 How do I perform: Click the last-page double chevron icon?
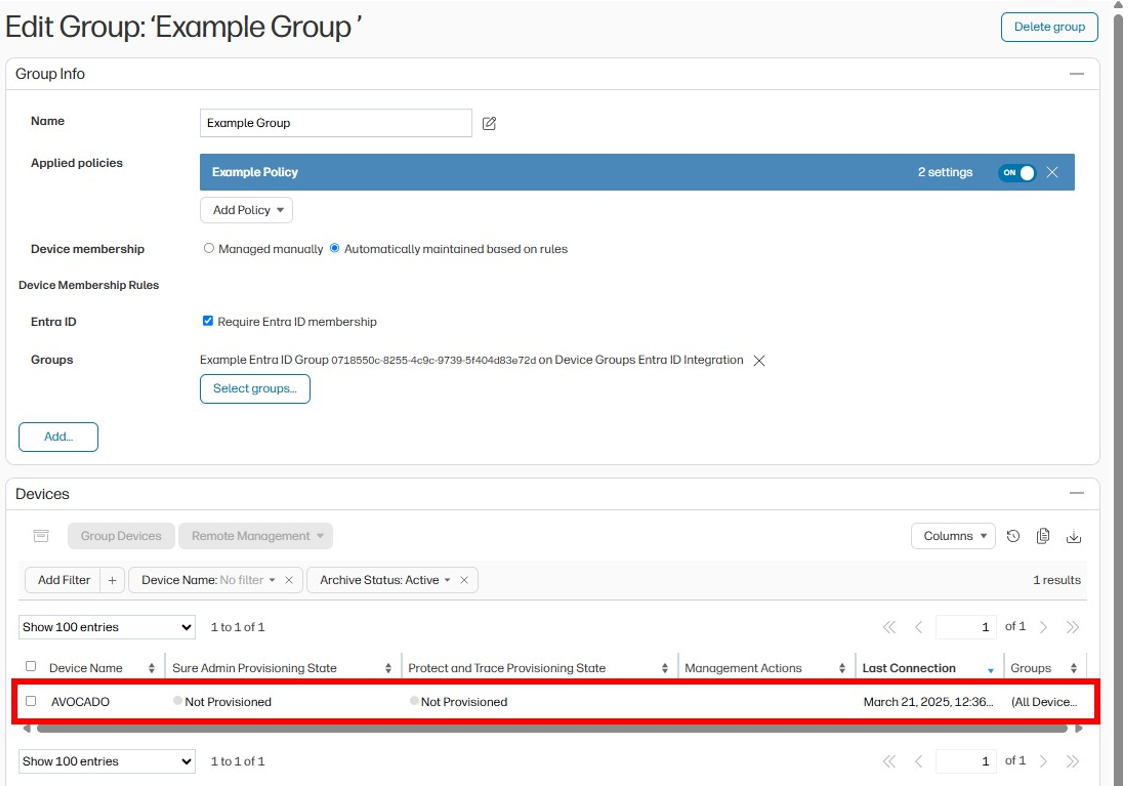(1072, 626)
